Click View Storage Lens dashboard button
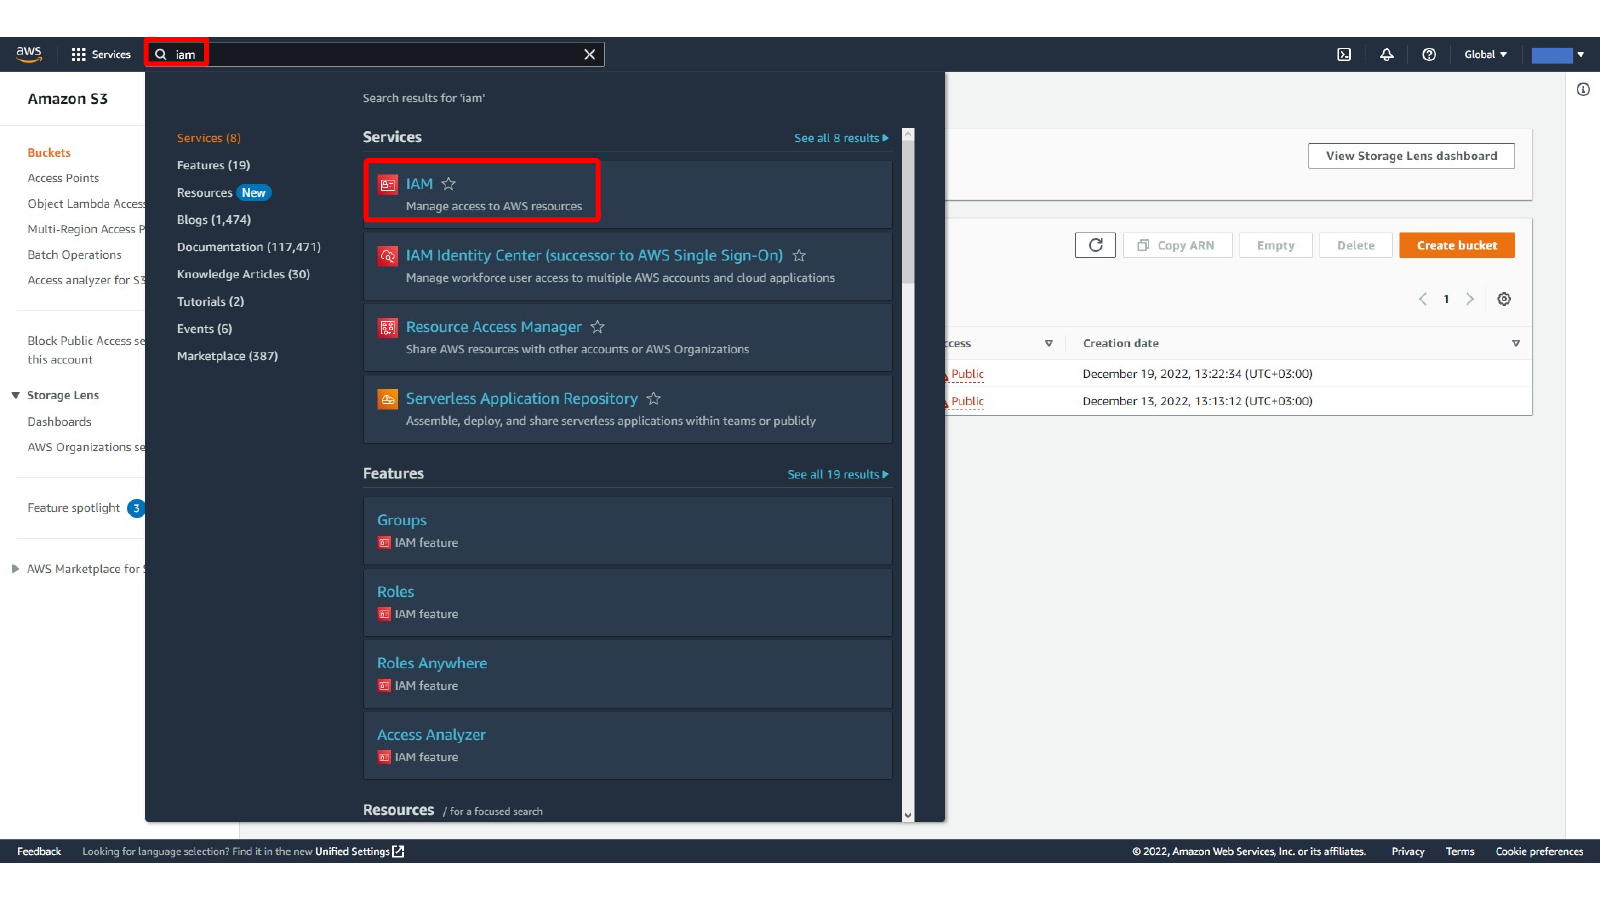Screen dimensions: 1601x900 pyautogui.click(x=1411, y=156)
